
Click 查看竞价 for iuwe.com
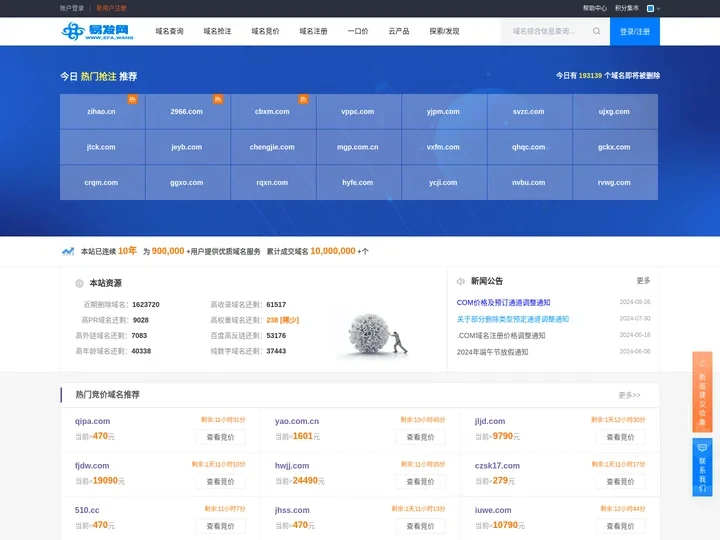click(620, 526)
